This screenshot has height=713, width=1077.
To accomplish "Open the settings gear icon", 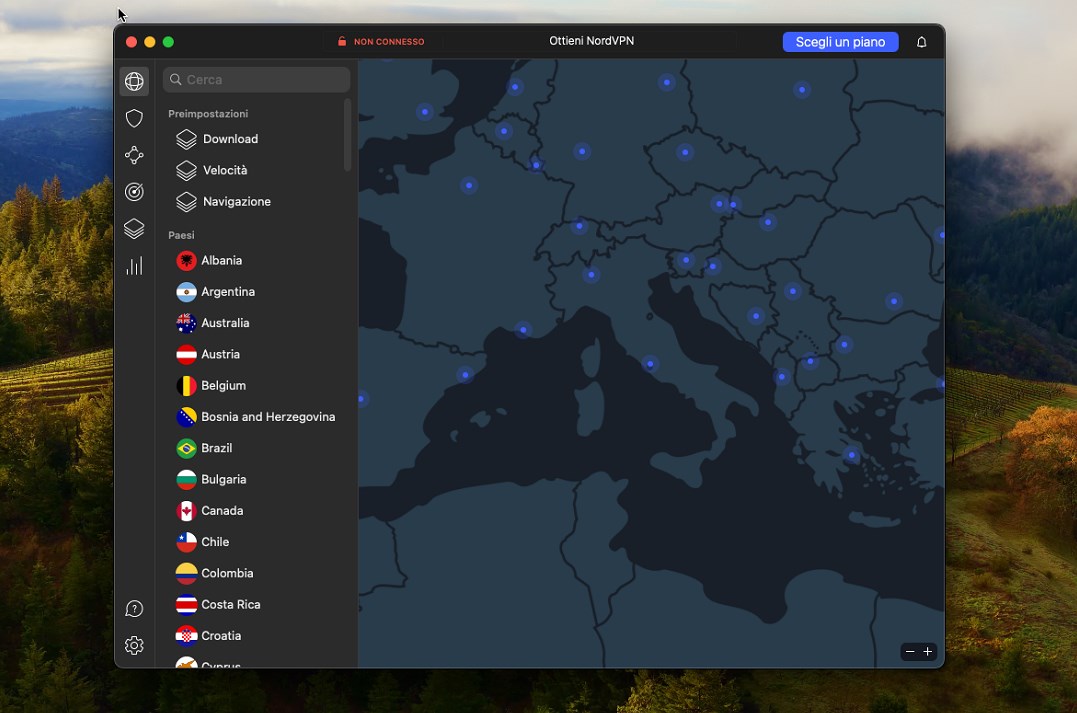I will 134,646.
